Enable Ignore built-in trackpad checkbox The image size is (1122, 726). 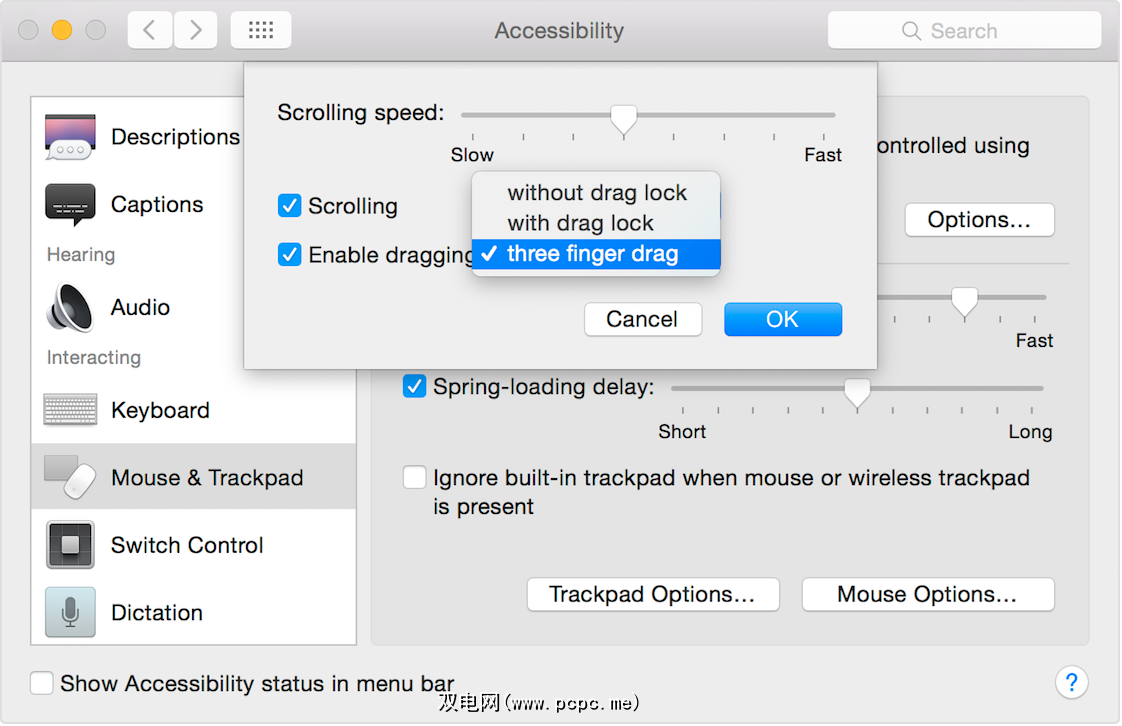pyautogui.click(x=414, y=478)
